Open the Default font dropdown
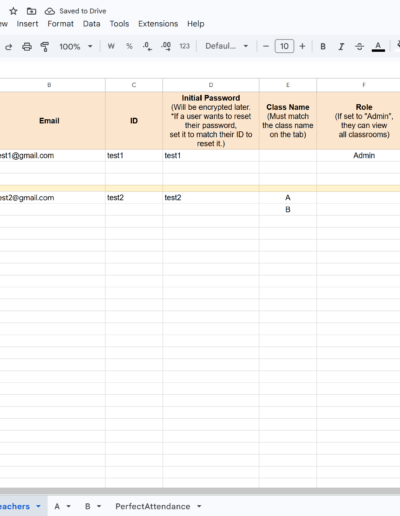This screenshot has width=400, height=516. (x=227, y=46)
